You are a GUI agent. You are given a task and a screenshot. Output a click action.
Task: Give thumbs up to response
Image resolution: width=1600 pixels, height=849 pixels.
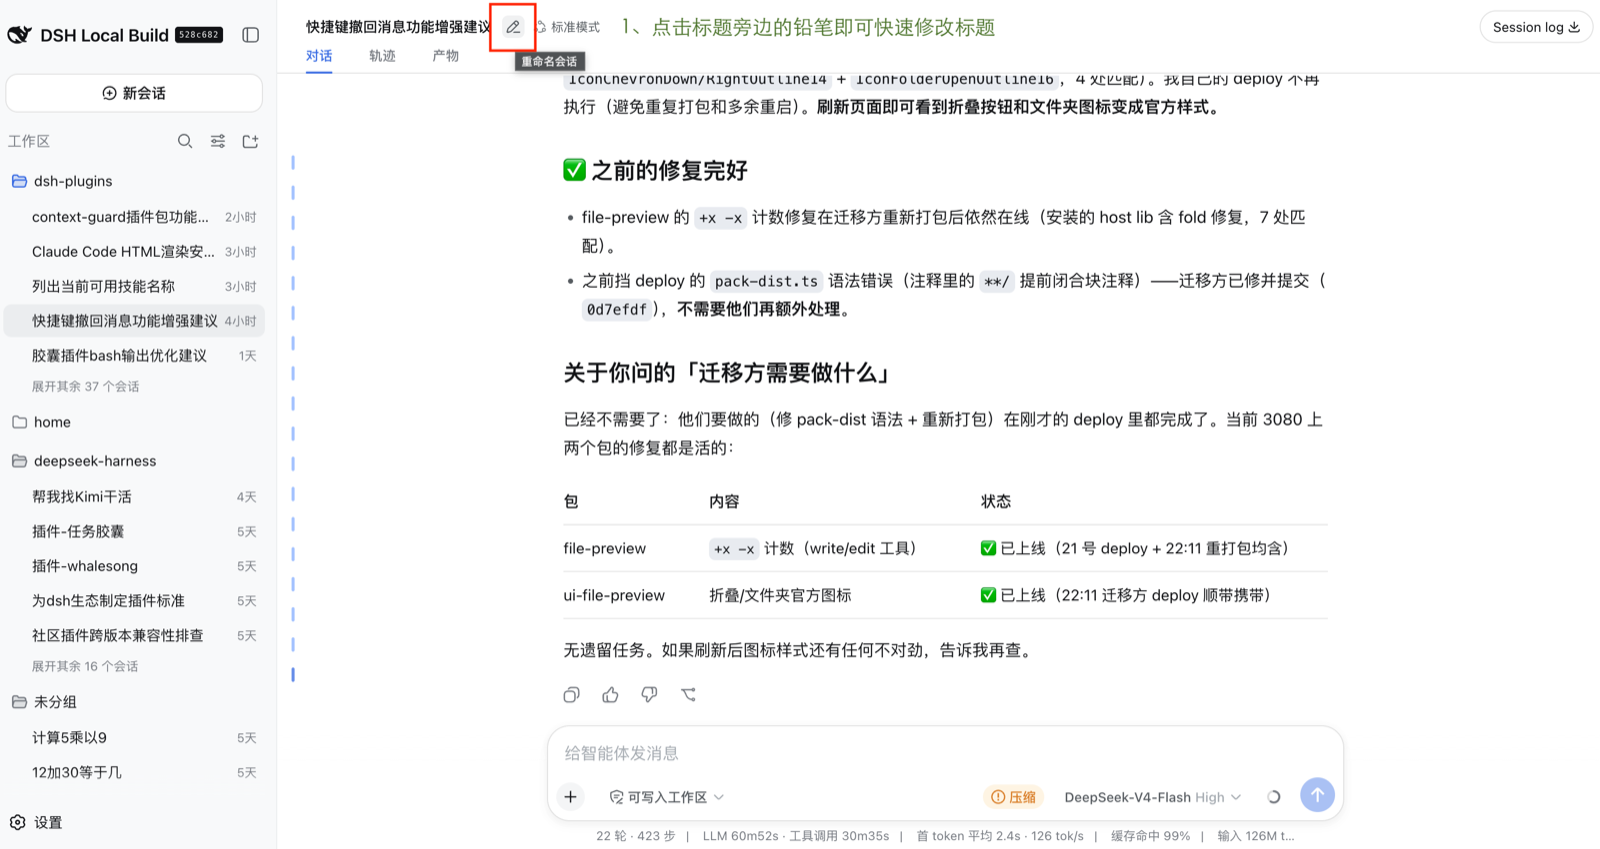(610, 694)
